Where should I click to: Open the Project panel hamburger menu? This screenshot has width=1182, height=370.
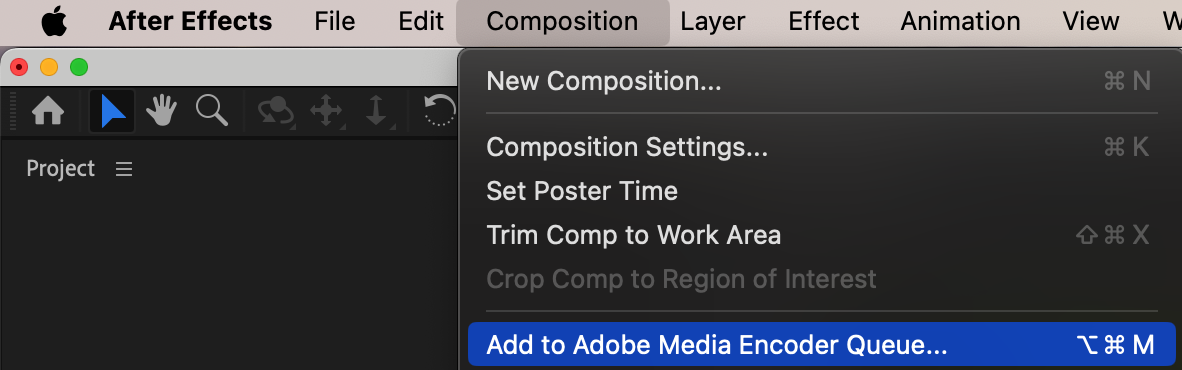click(124, 169)
